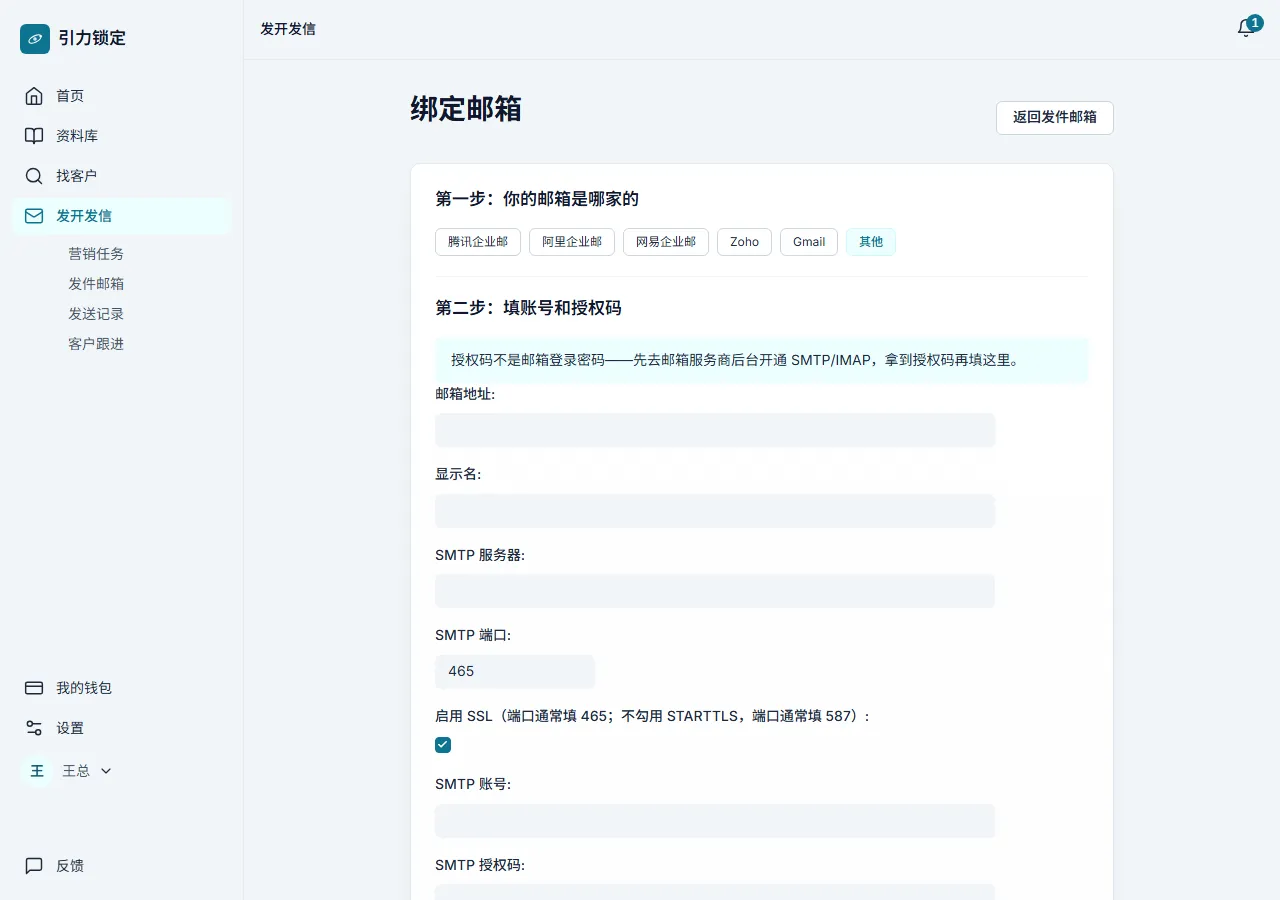Open the 客户跟进 submenu item

(x=96, y=344)
